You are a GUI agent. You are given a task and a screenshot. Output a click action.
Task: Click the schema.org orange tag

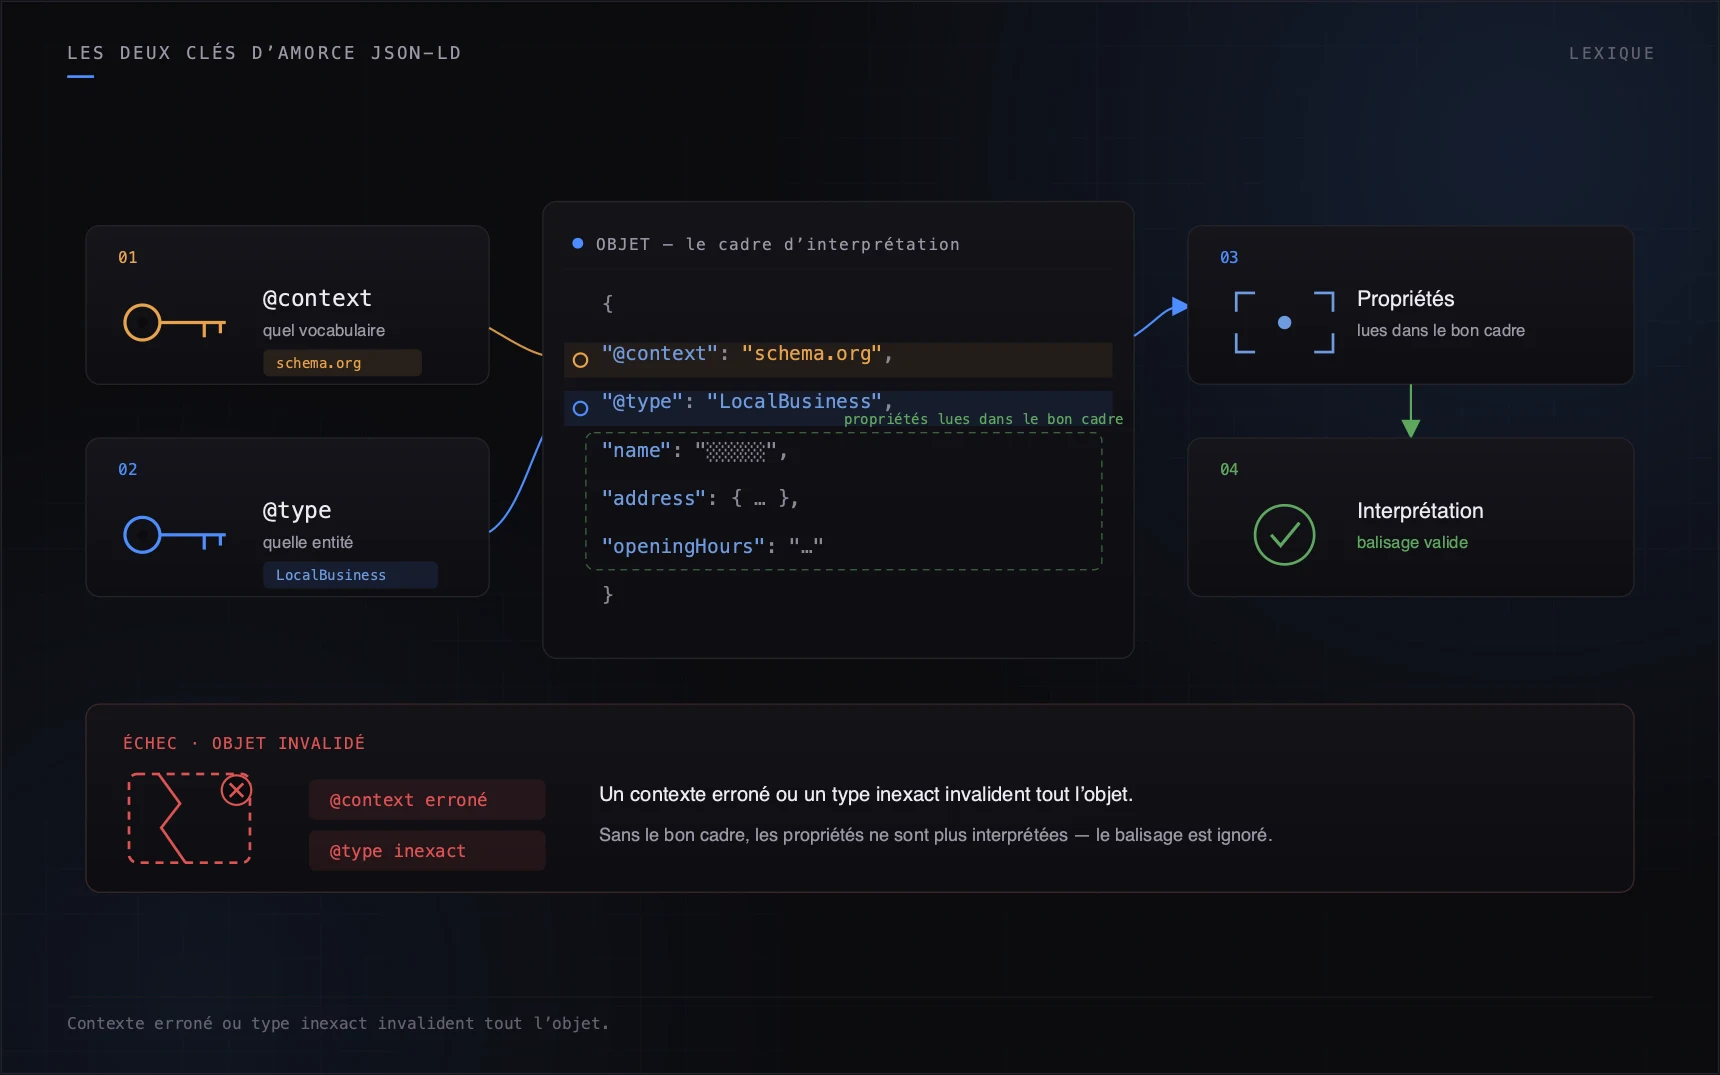342,362
